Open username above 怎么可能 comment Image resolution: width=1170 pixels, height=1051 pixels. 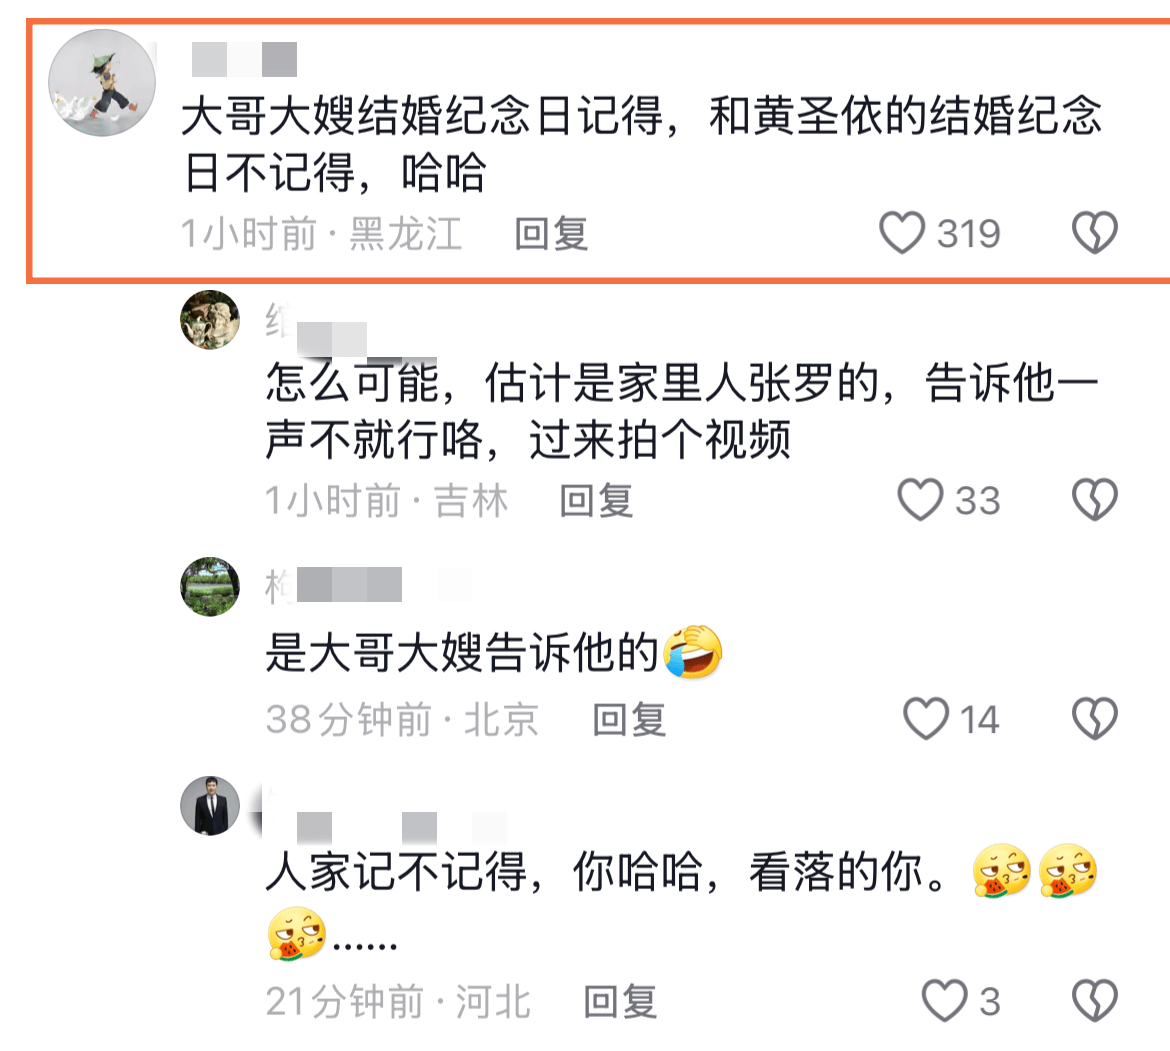(316, 329)
